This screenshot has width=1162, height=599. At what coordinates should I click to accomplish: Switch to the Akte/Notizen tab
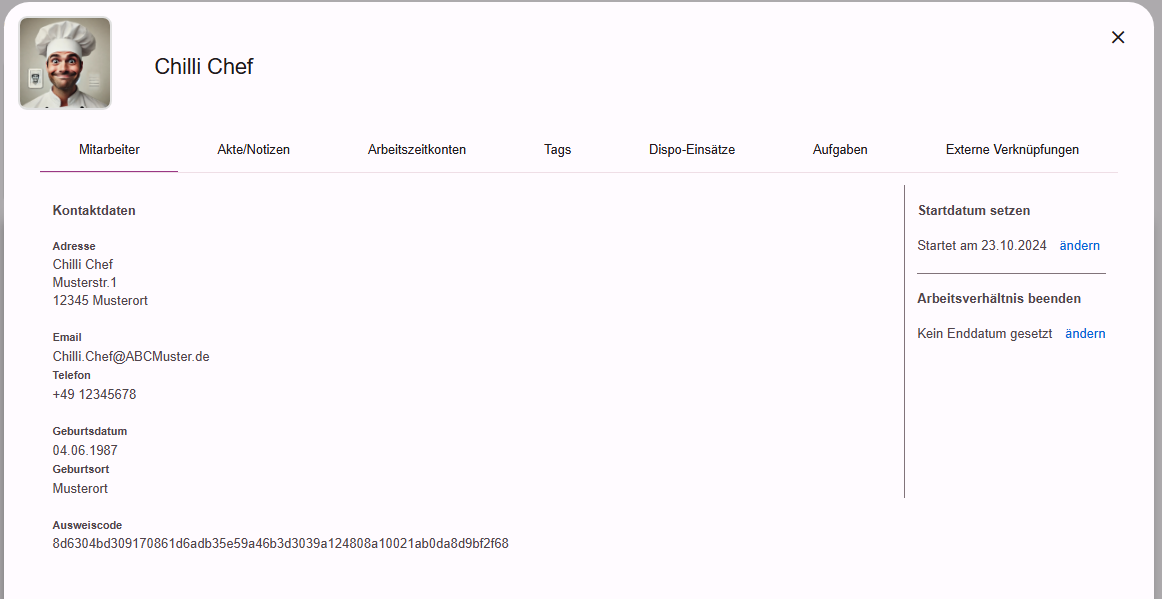point(253,150)
